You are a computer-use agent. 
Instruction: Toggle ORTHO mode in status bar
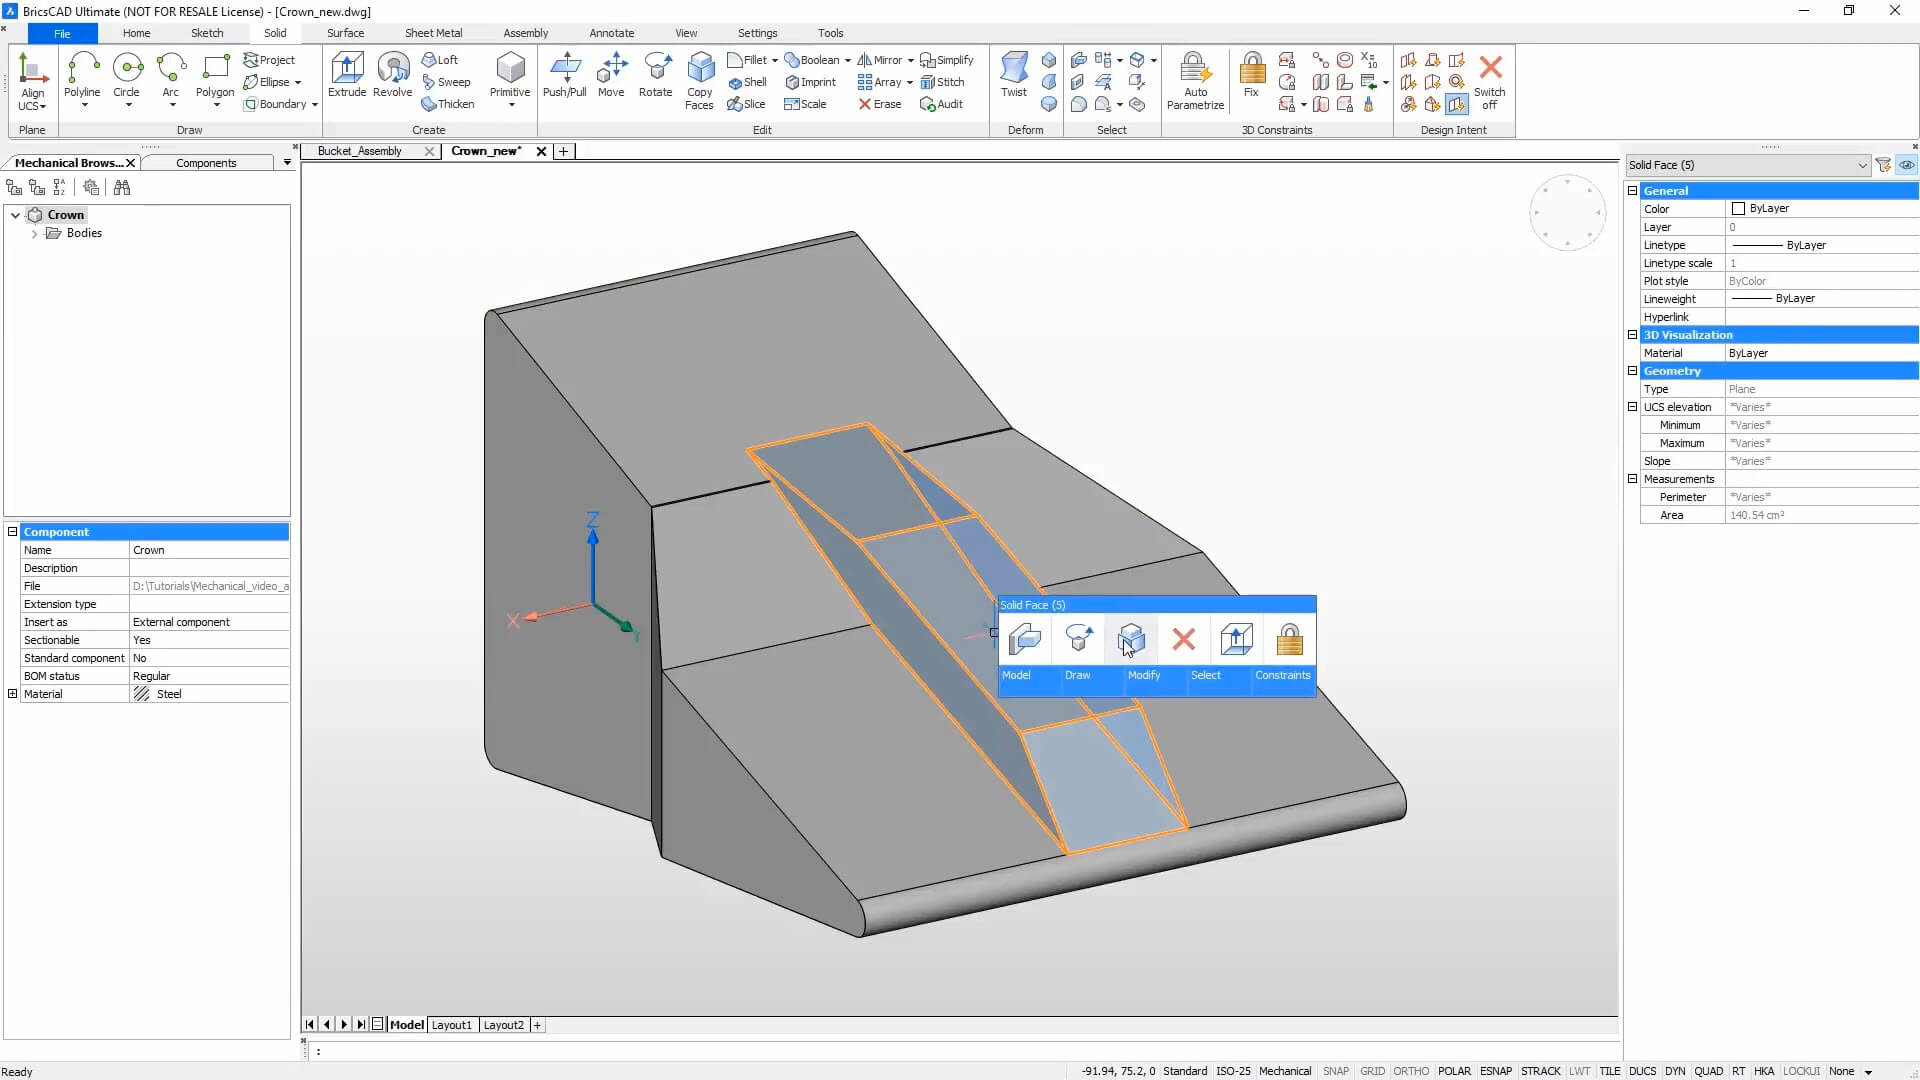click(1410, 1071)
